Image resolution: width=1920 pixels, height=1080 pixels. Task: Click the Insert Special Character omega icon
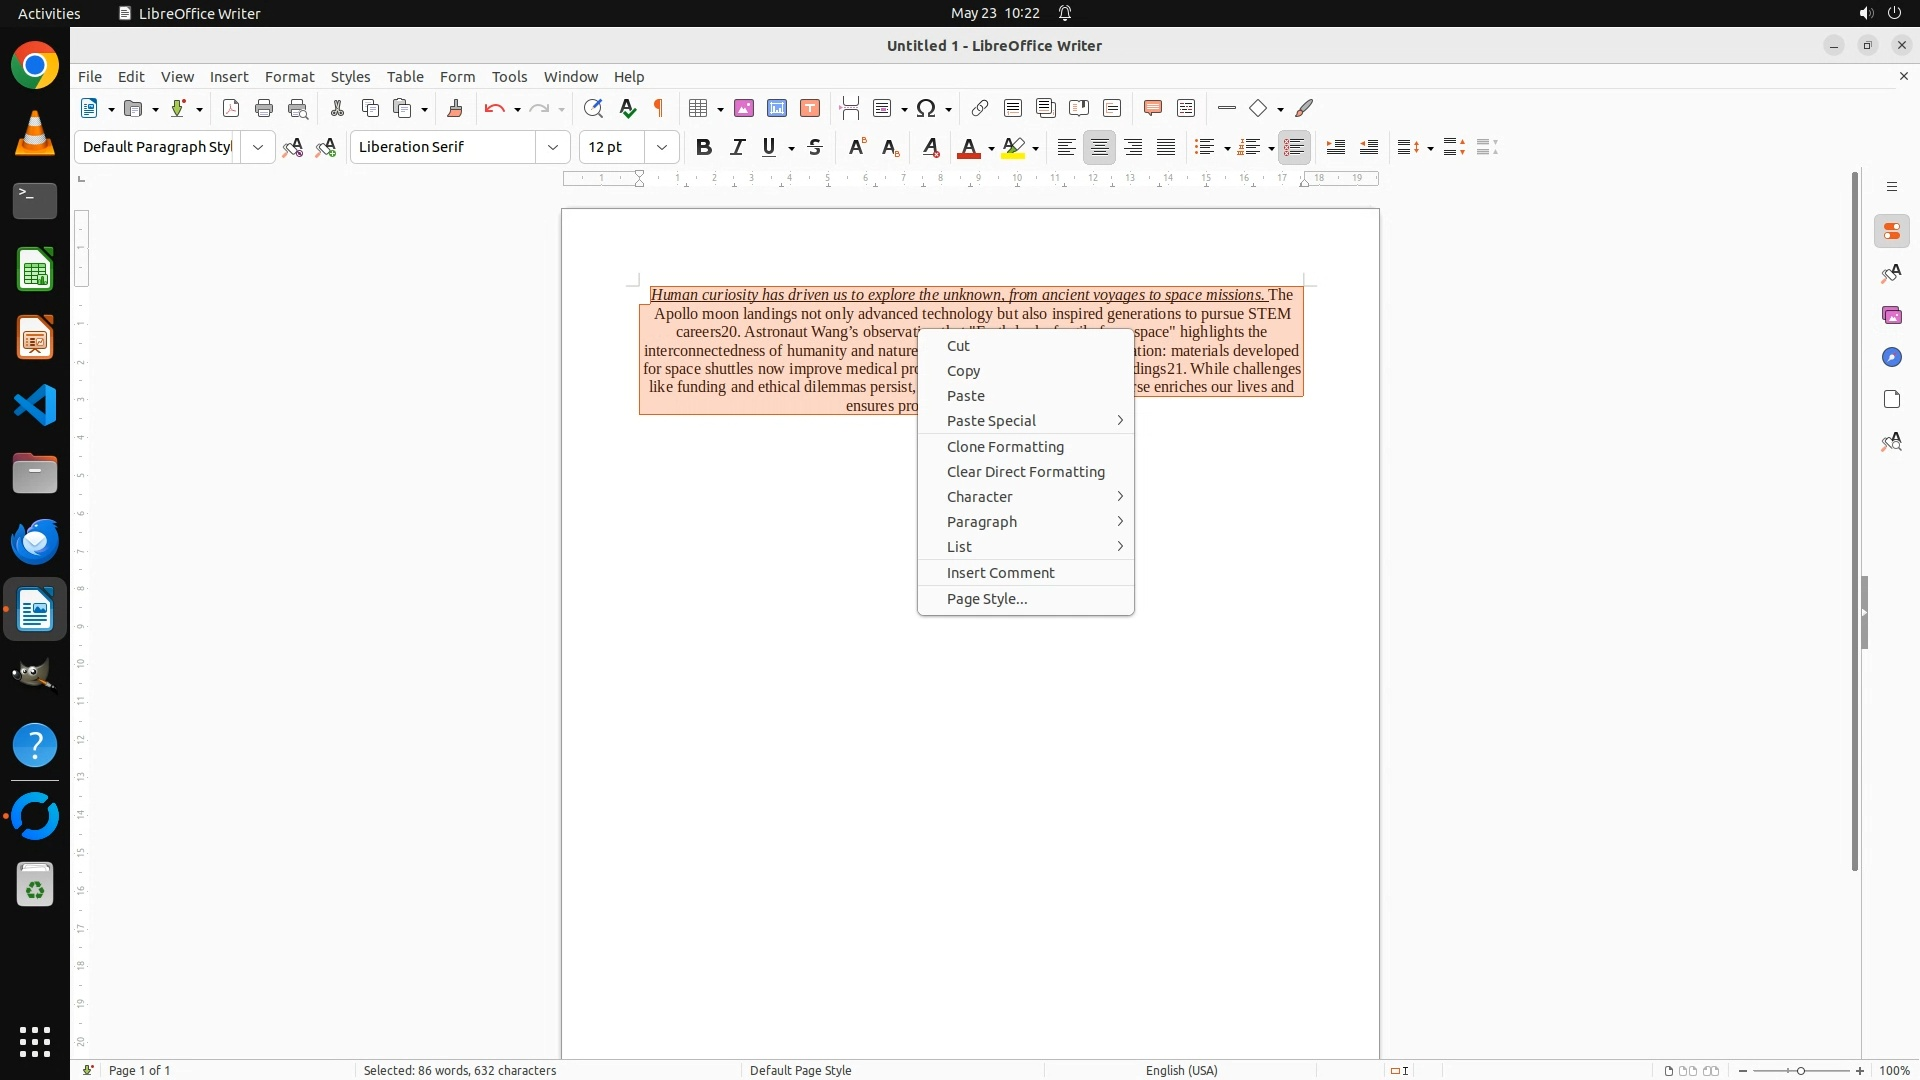coord(926,108)
